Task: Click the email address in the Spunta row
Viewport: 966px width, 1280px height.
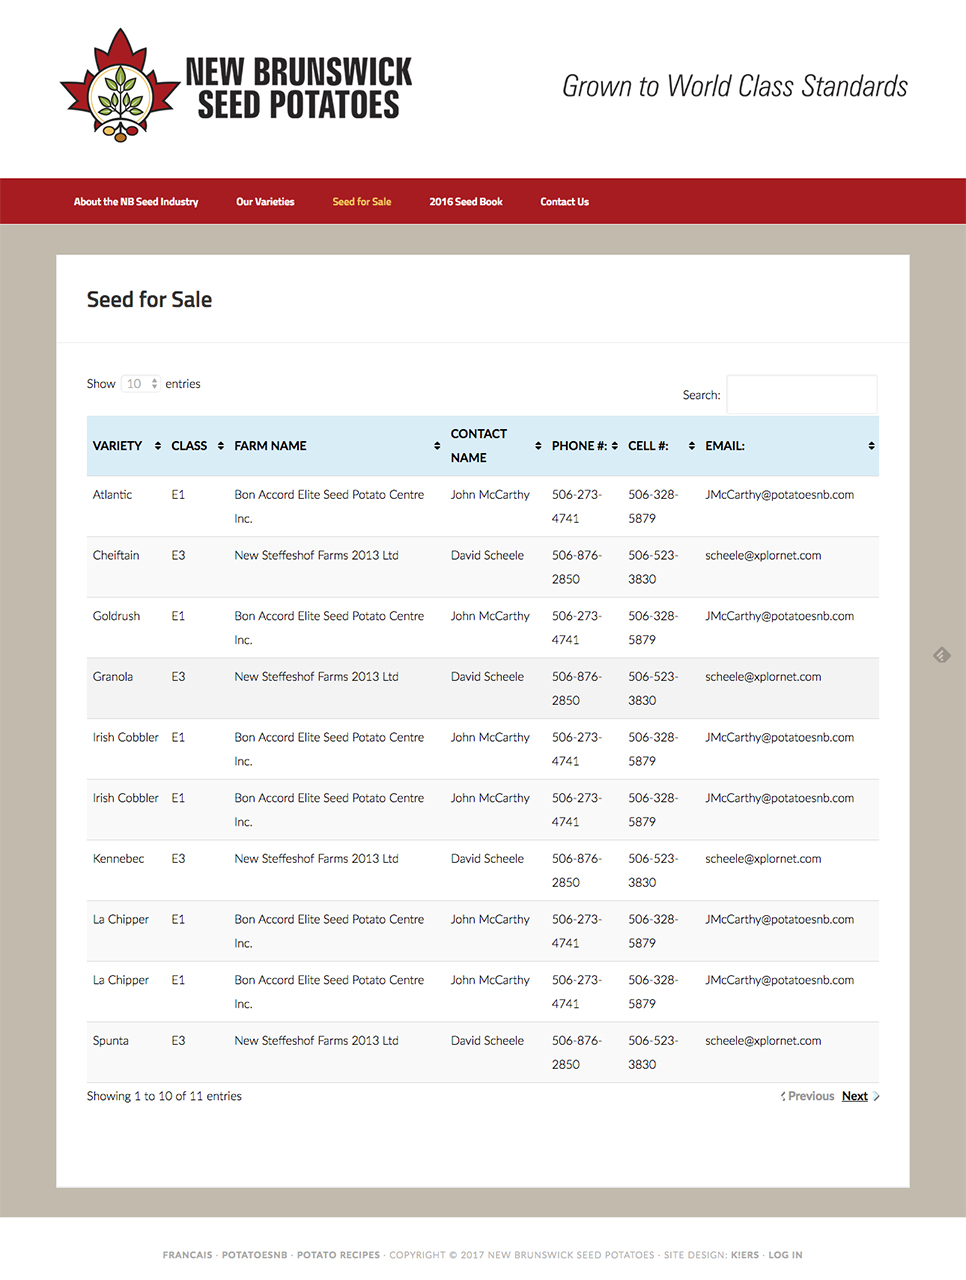Action: [763, 1041]
